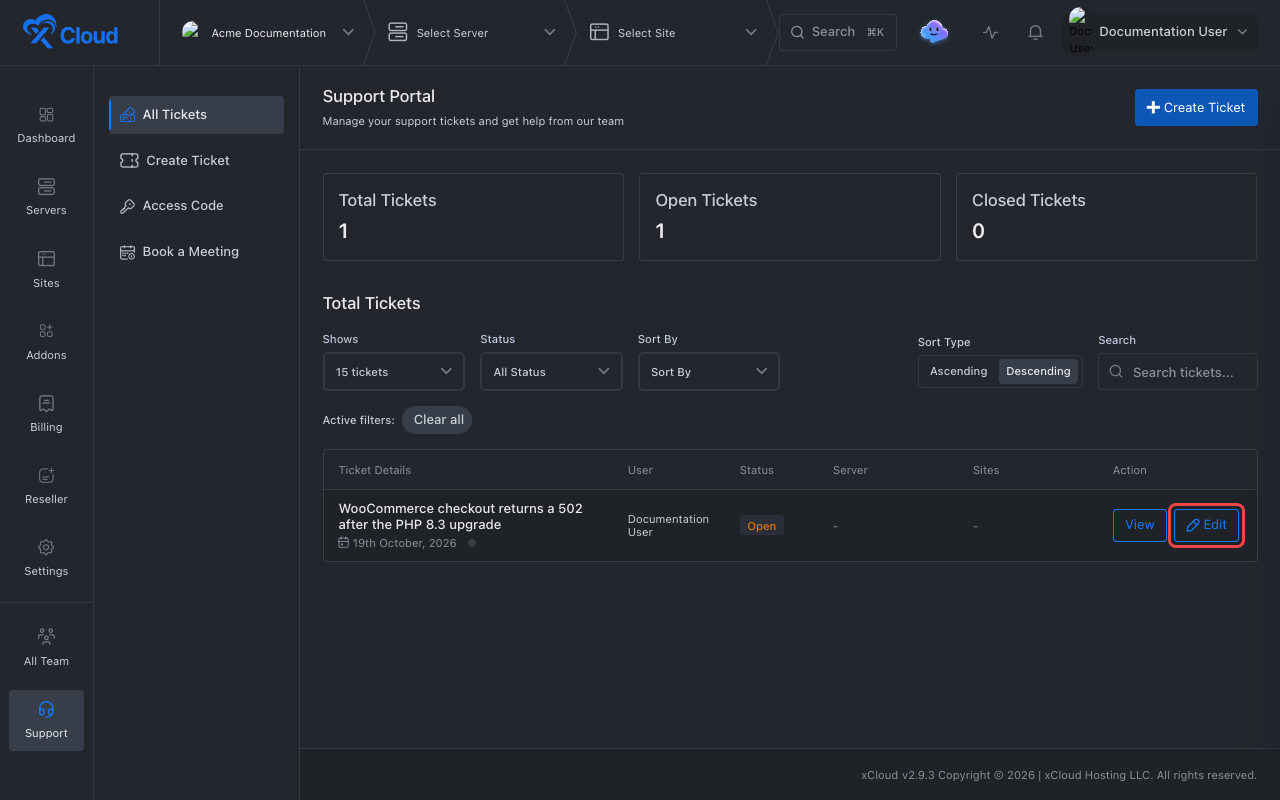Image resolution: width=1280 pixels, height=800 pixels.
Task: Open the Sites sidebar section
Action: (46, 270)
